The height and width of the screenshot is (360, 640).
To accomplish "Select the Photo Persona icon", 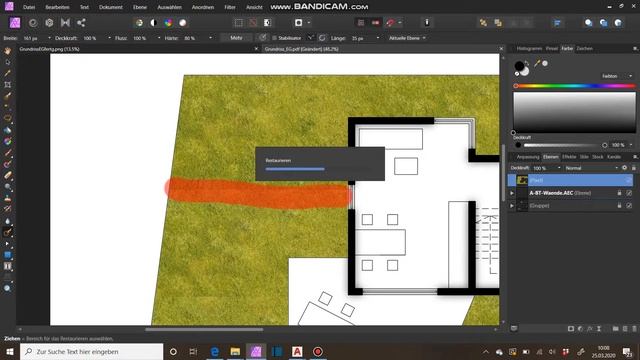I will point(15,23).
